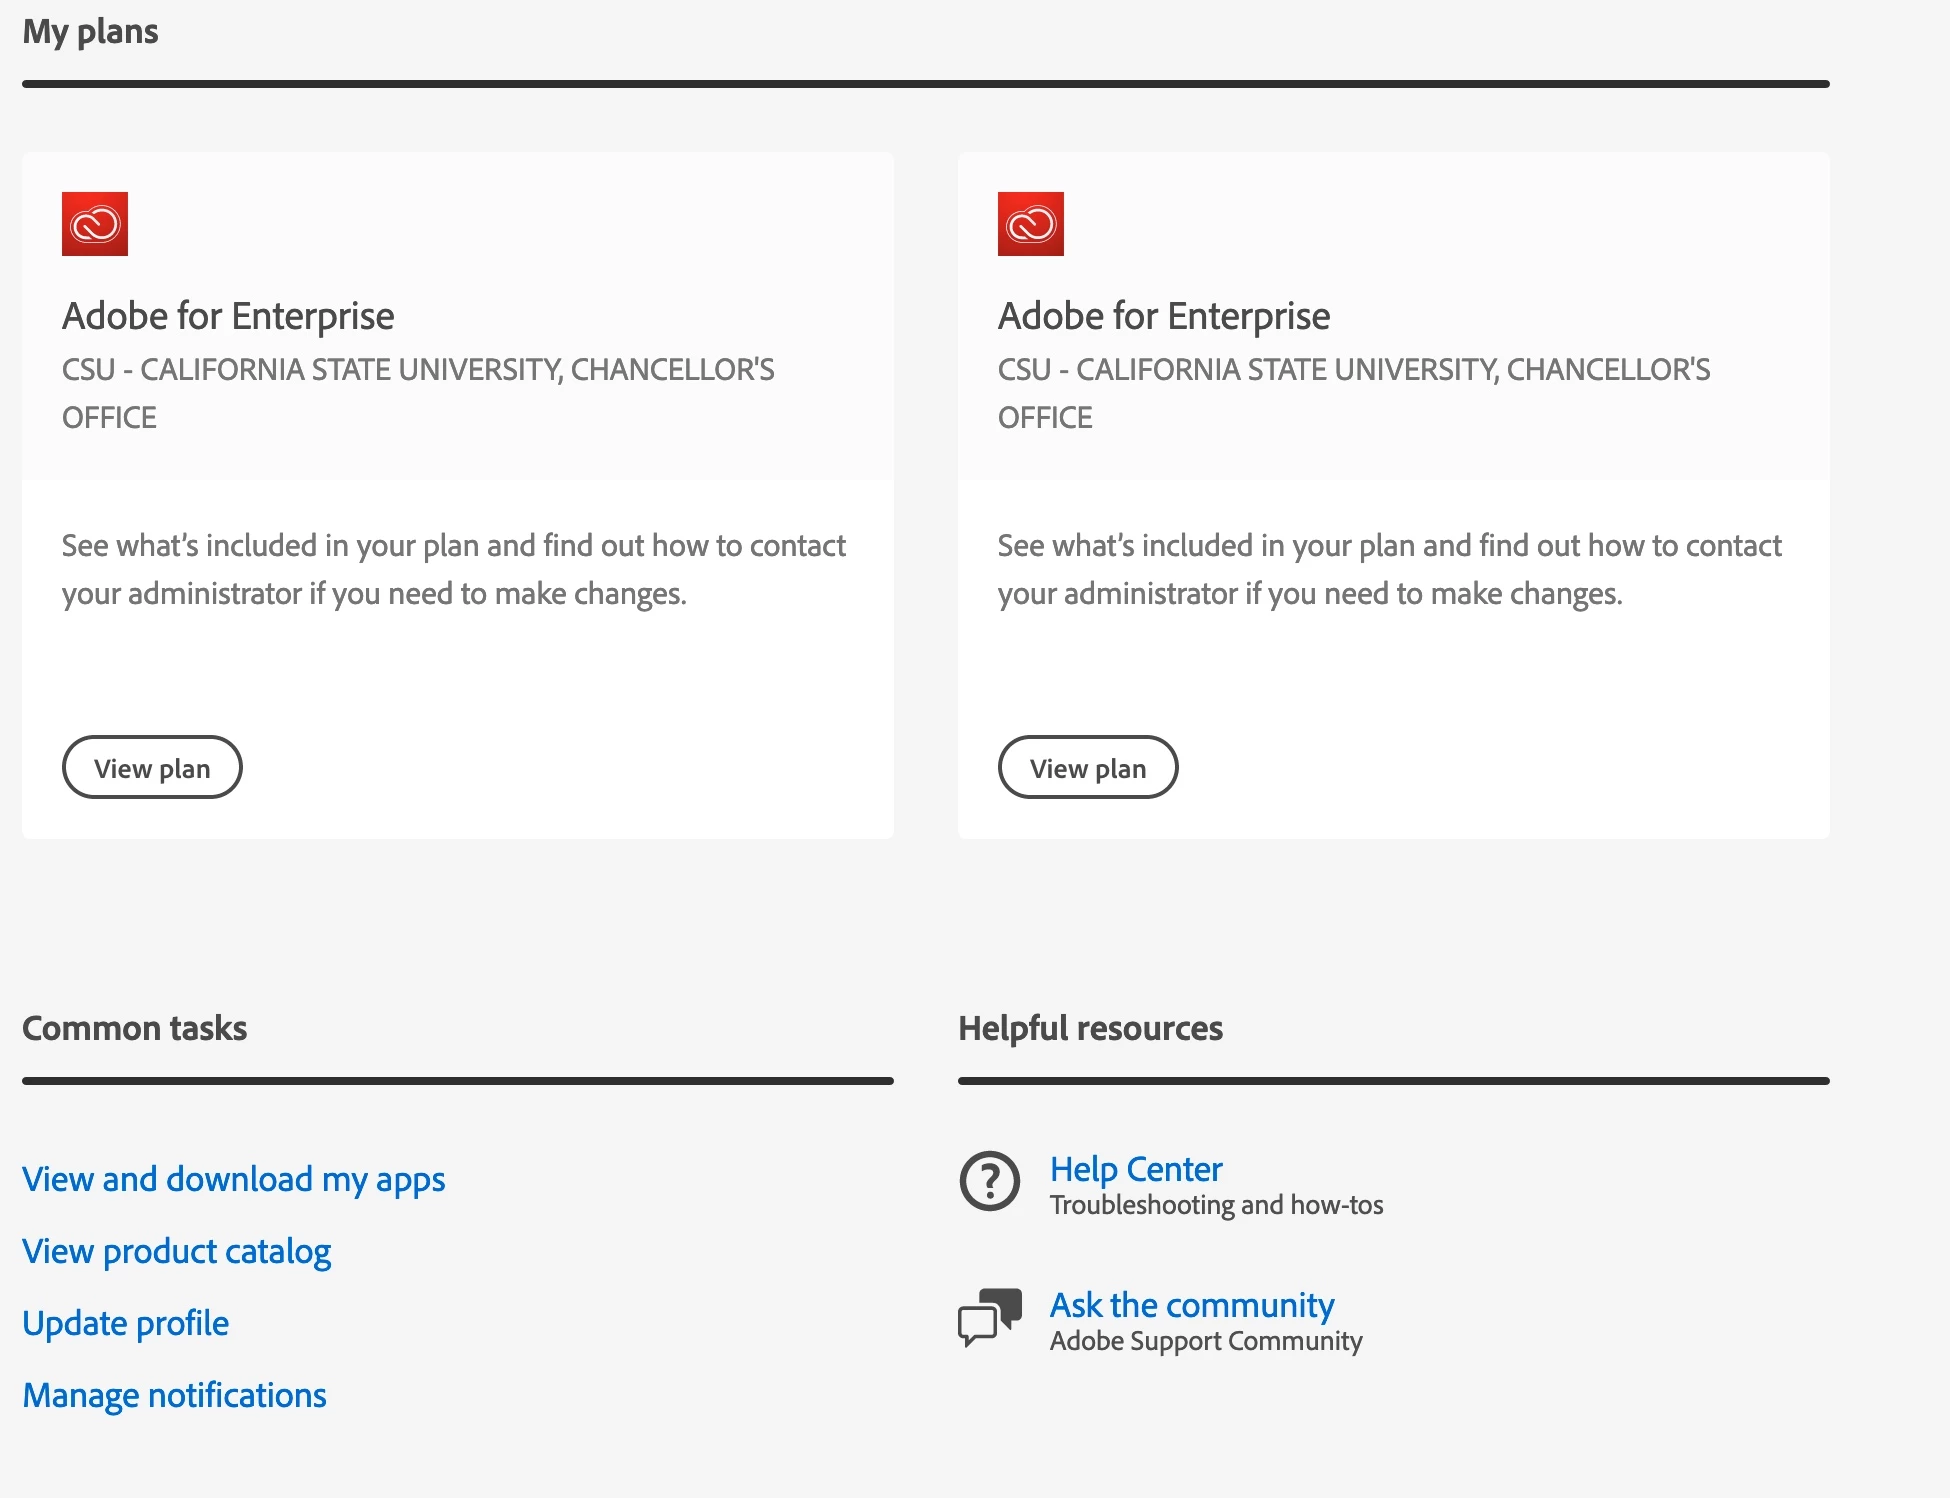Open View plan in the left card
The image size is (1950, 1498).
point(152,767)
